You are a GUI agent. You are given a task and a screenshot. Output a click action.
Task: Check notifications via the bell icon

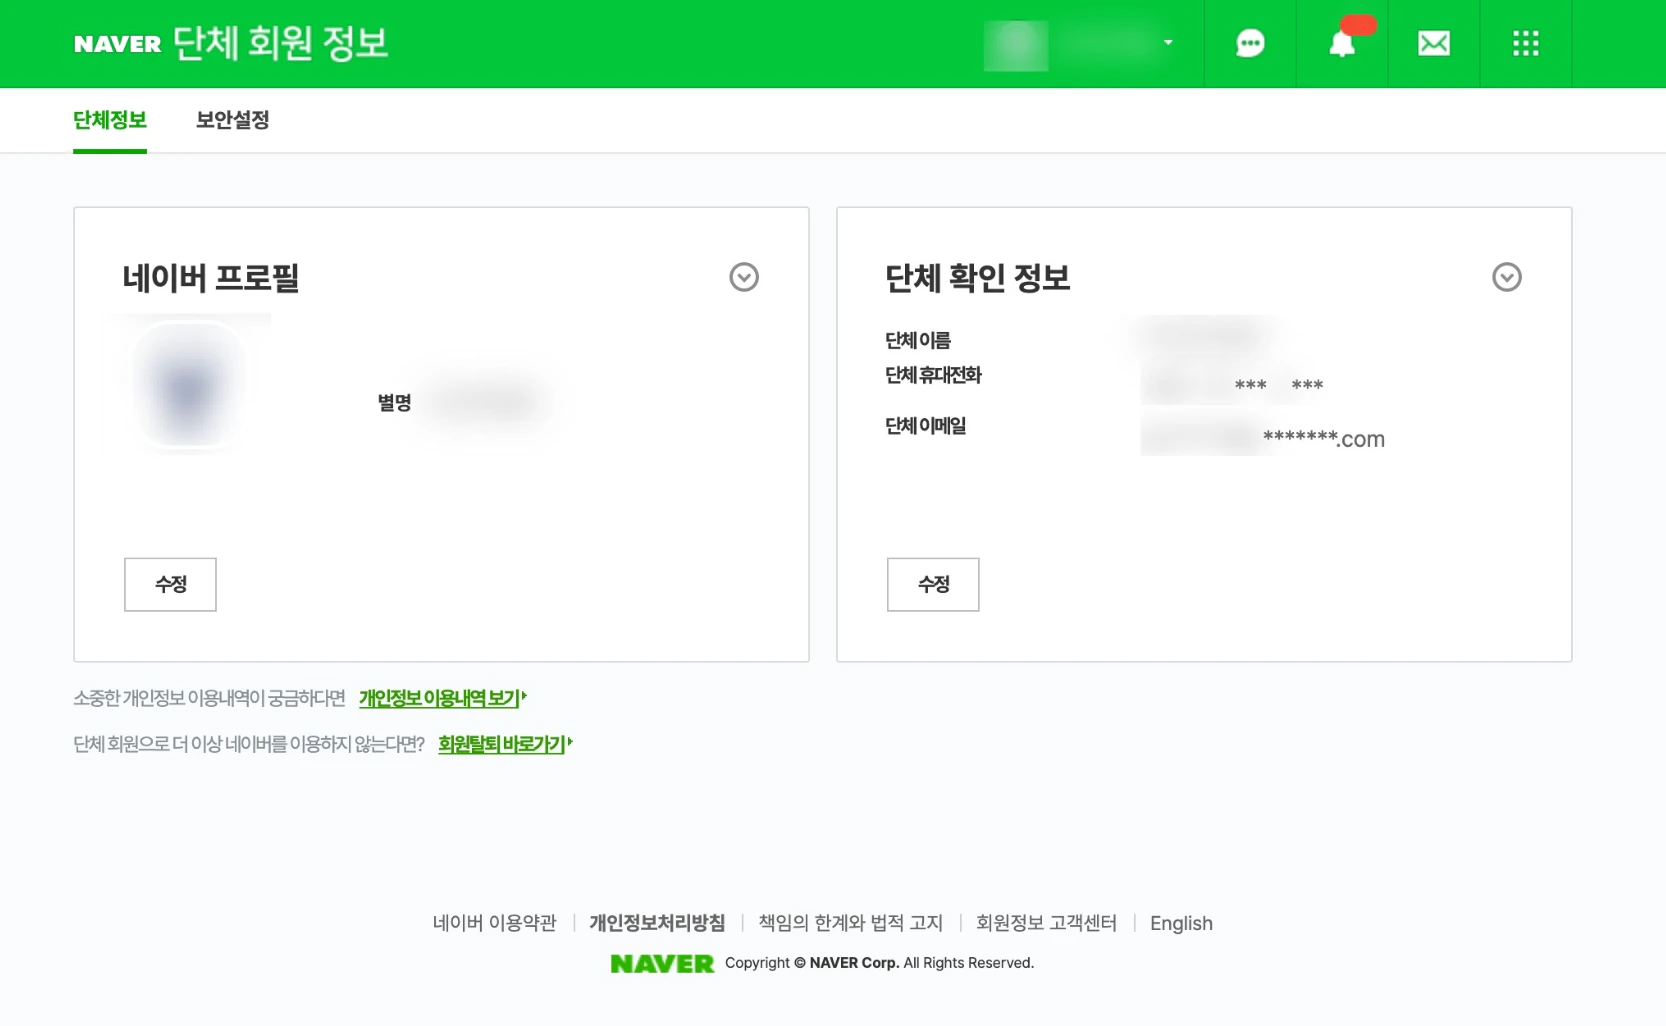click(1342, 44)
